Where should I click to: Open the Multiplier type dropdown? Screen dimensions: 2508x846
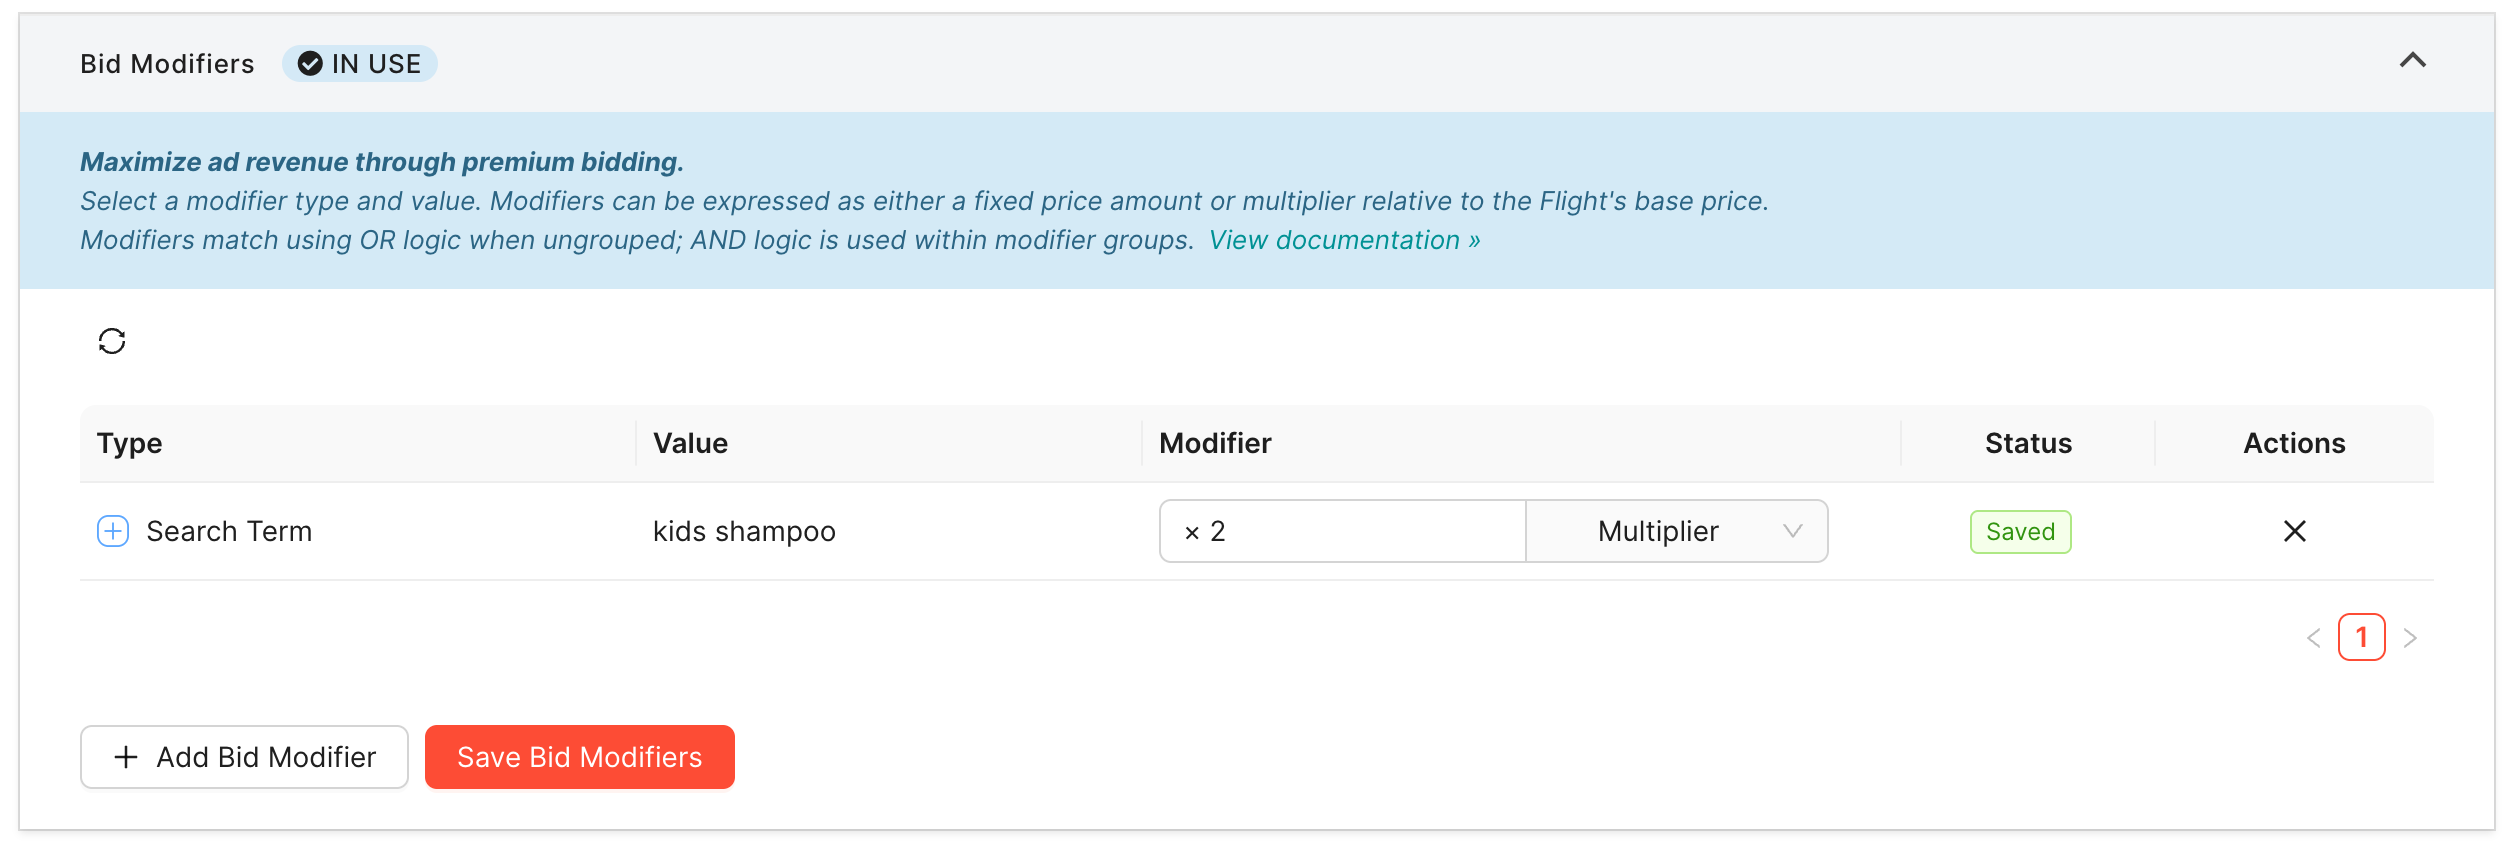coord(1677,531)
